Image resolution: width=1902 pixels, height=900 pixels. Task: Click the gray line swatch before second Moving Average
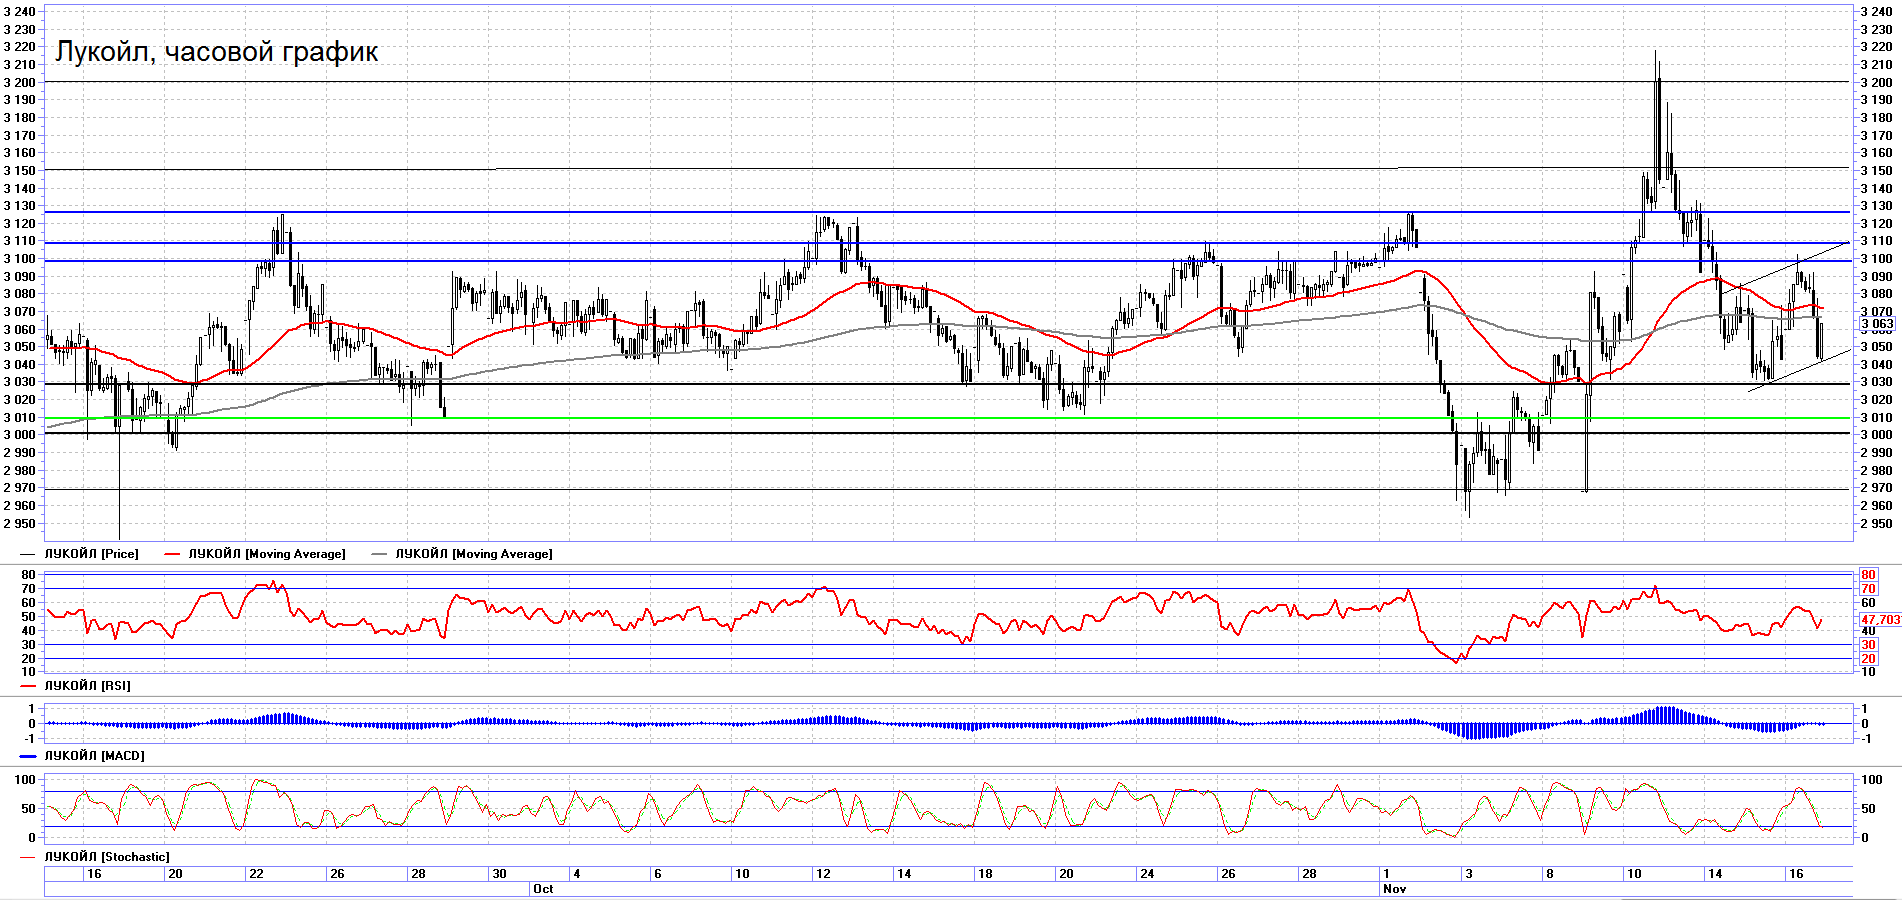379,554
